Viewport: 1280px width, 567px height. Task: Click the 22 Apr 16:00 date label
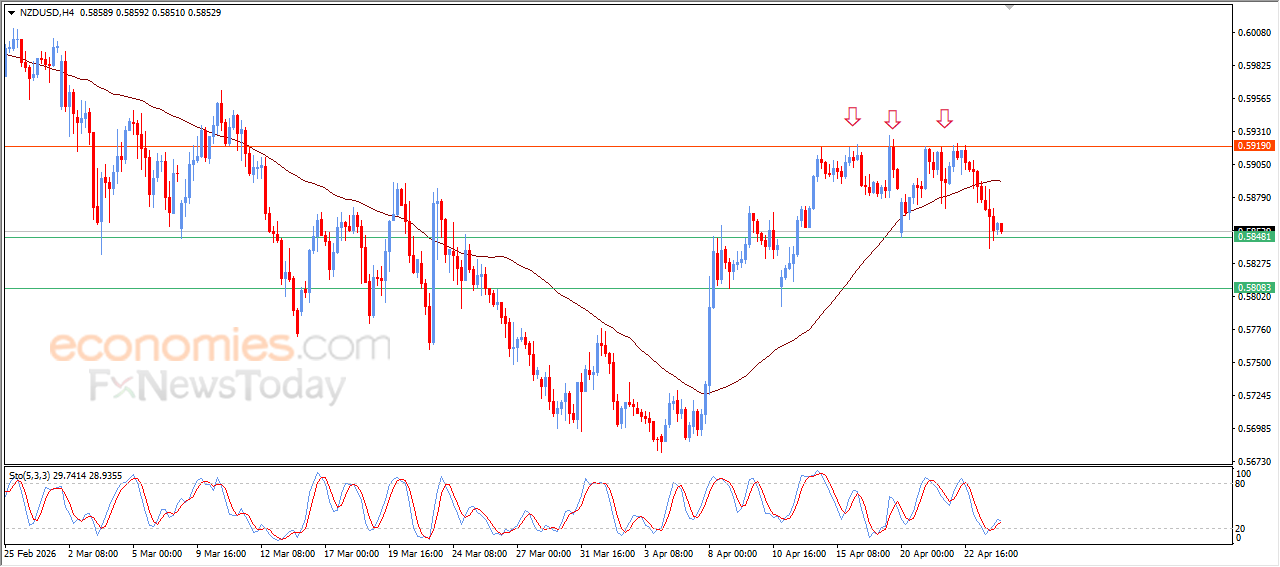(x=990, y=552)
